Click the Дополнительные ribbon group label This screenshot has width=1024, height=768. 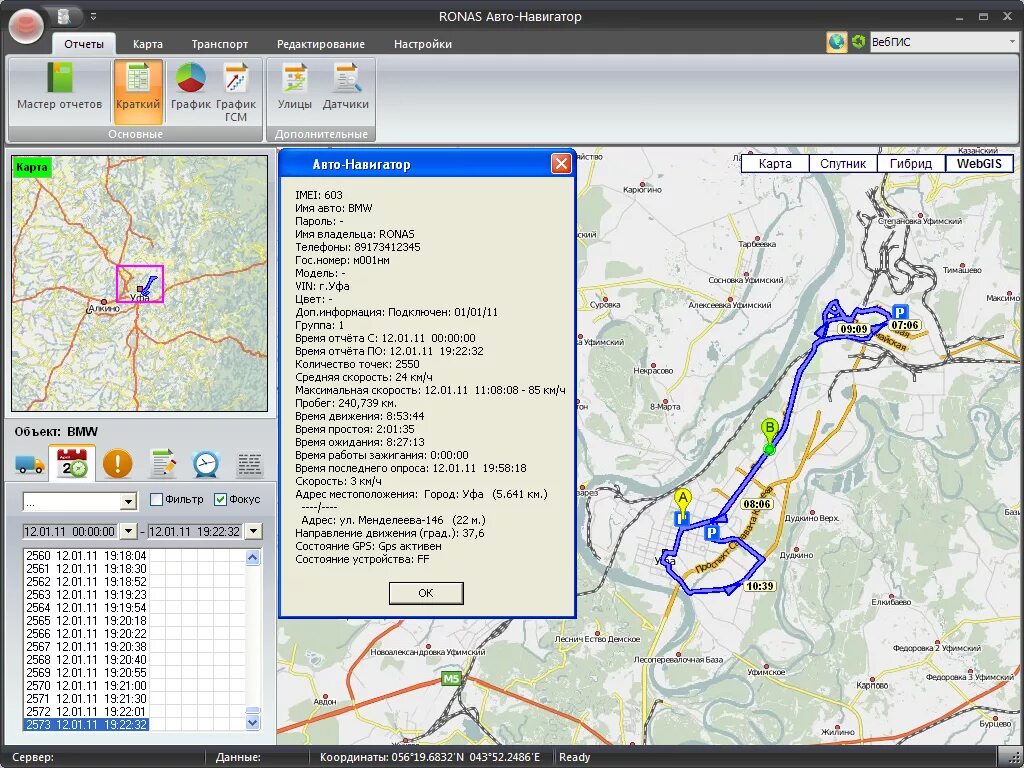[321, 134]
